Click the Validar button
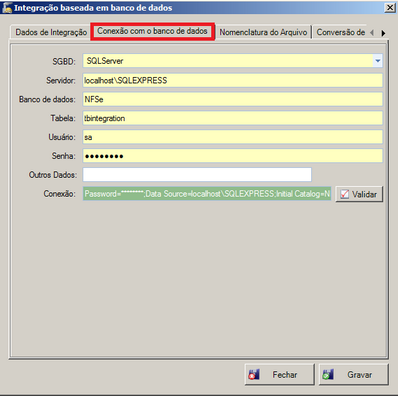Viewport: 398px width, 396px height. [359, 194]
